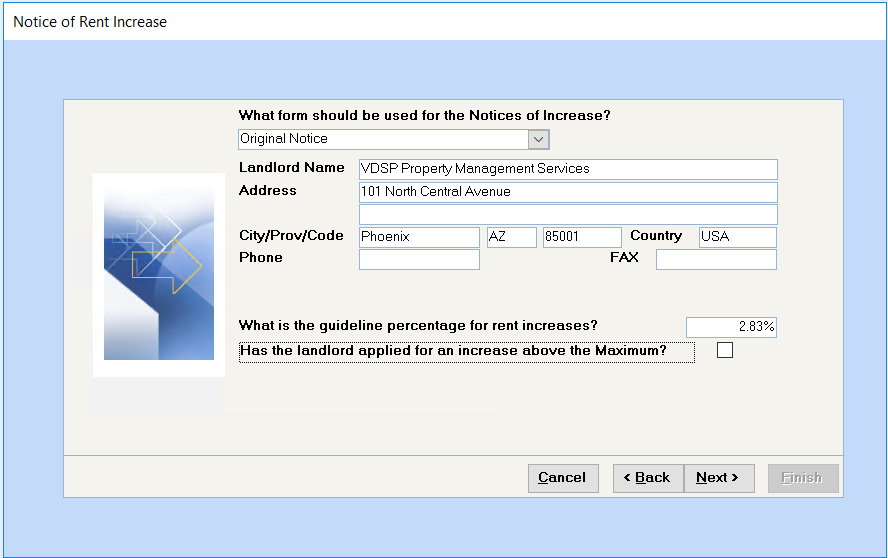Click the empty FAX input field

click(x=716, y=259)
